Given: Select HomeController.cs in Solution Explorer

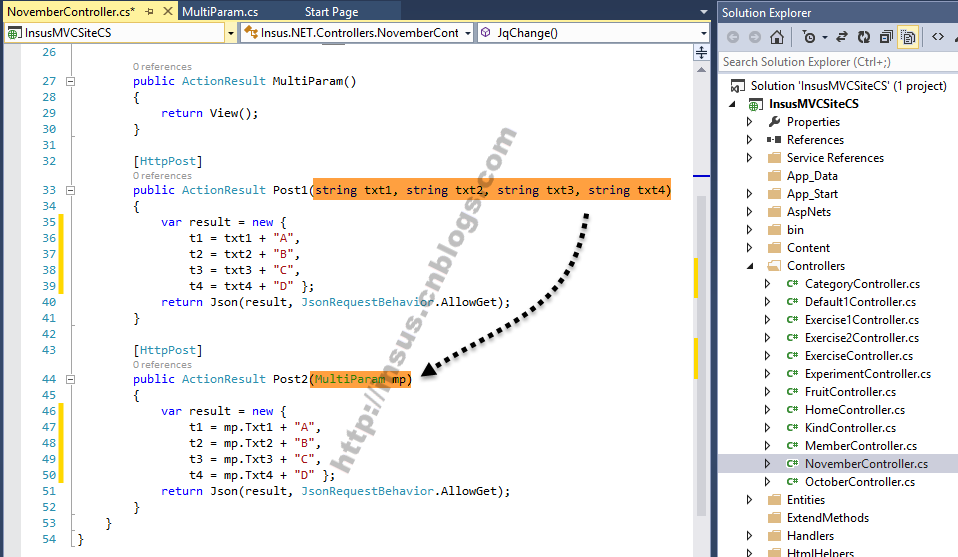Looking at the screenshot, I should coord(854,410).
